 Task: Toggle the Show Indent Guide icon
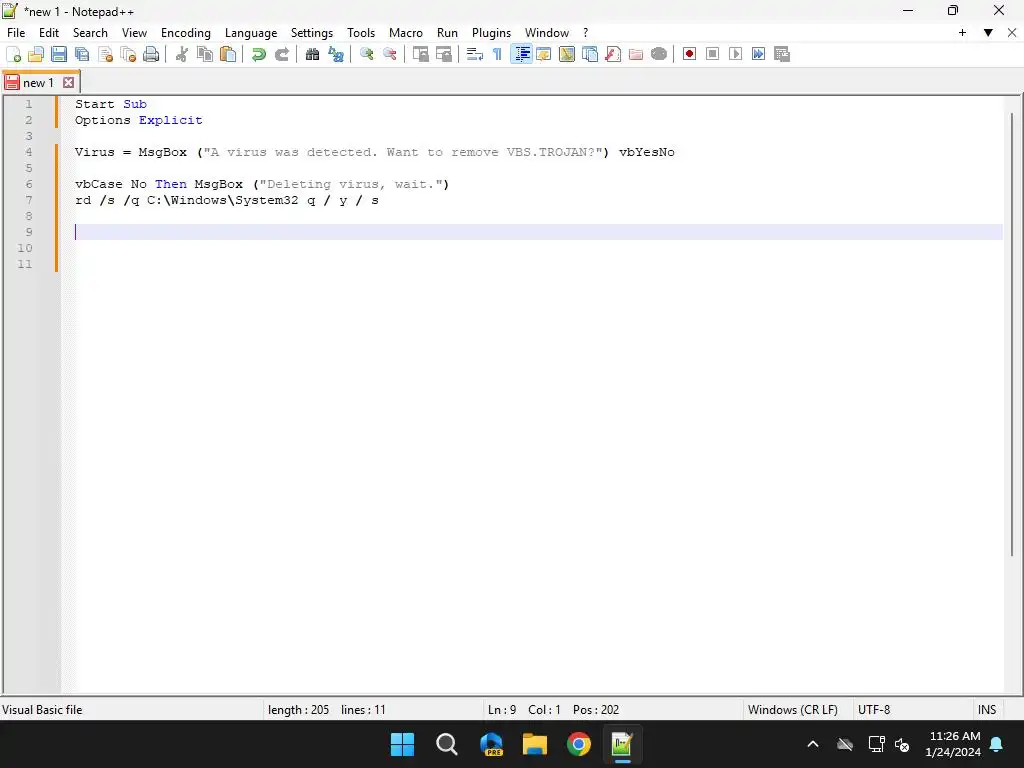(x=521, y=54)
